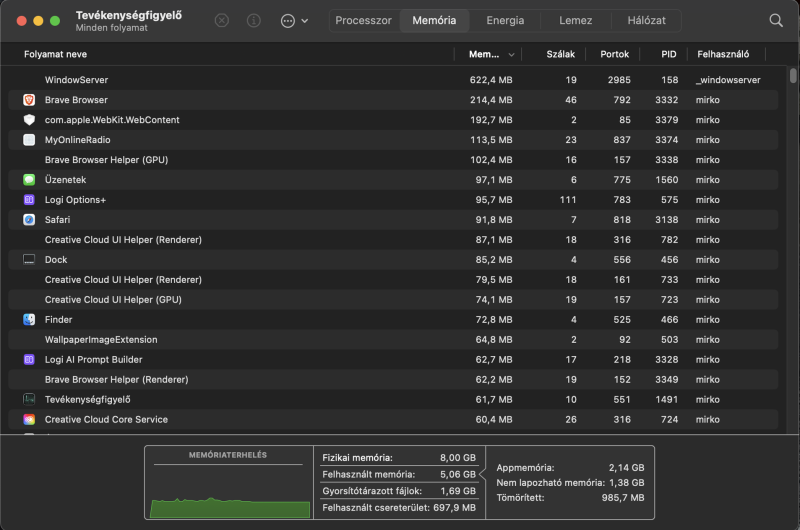
Task: Select Creative Cloud UI Helper with 79,5 MB
Action: tap(393, 280)
